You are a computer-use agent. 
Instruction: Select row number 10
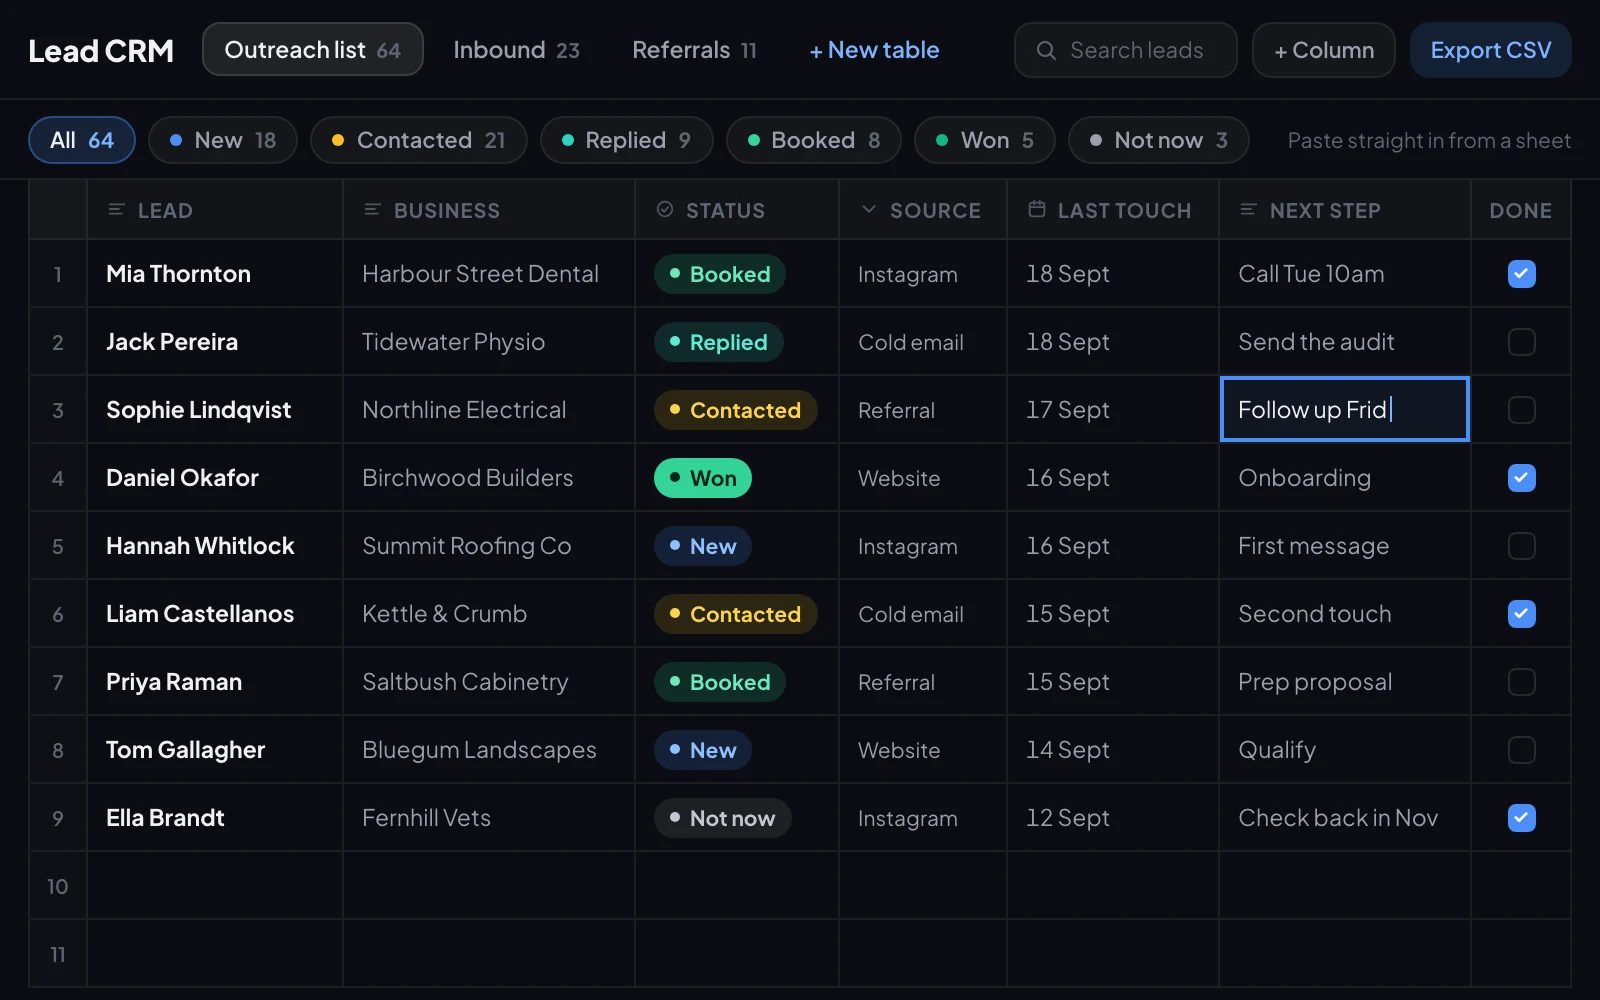pos(58,886)
